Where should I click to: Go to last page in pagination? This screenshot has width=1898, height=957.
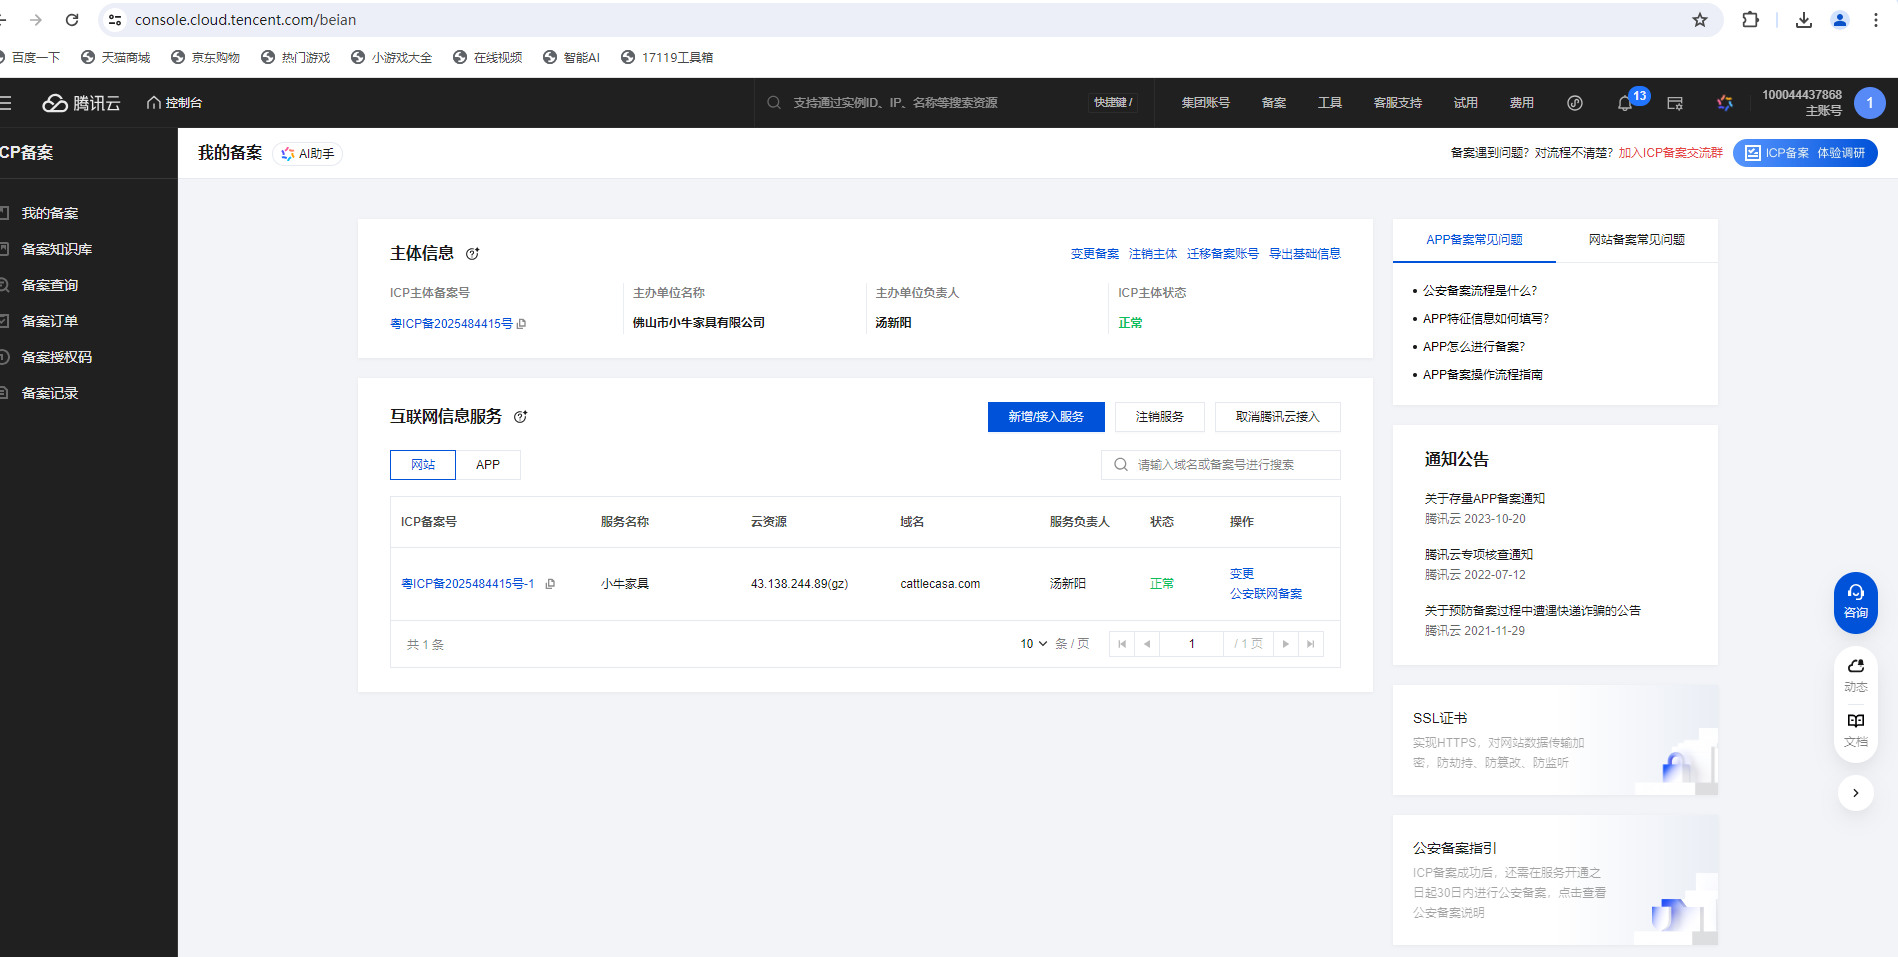coord(1311,644)
